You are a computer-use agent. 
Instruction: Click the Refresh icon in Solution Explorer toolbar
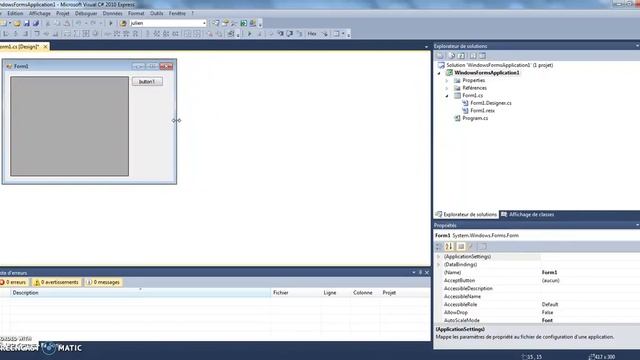click(x=461, y=56)
